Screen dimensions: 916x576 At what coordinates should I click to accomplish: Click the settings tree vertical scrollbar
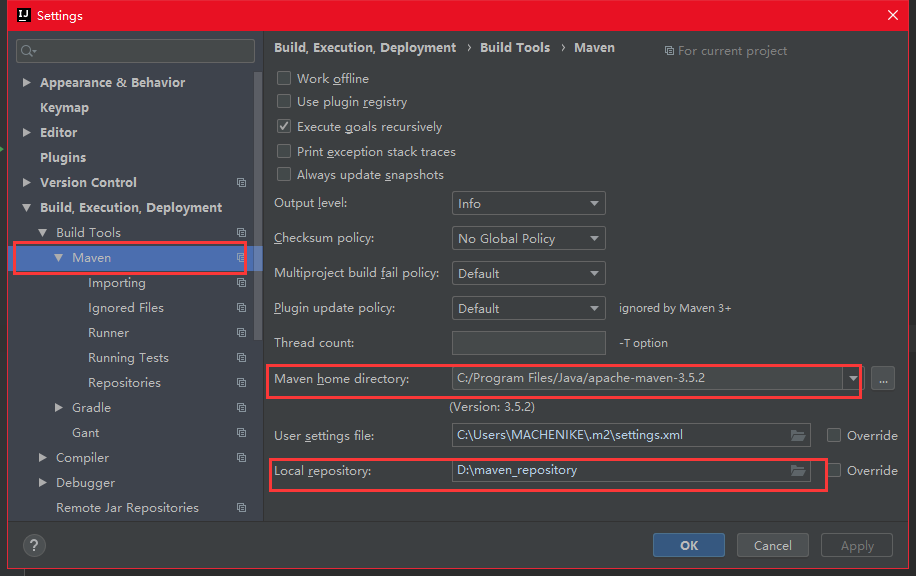click(x=258, y=206)
